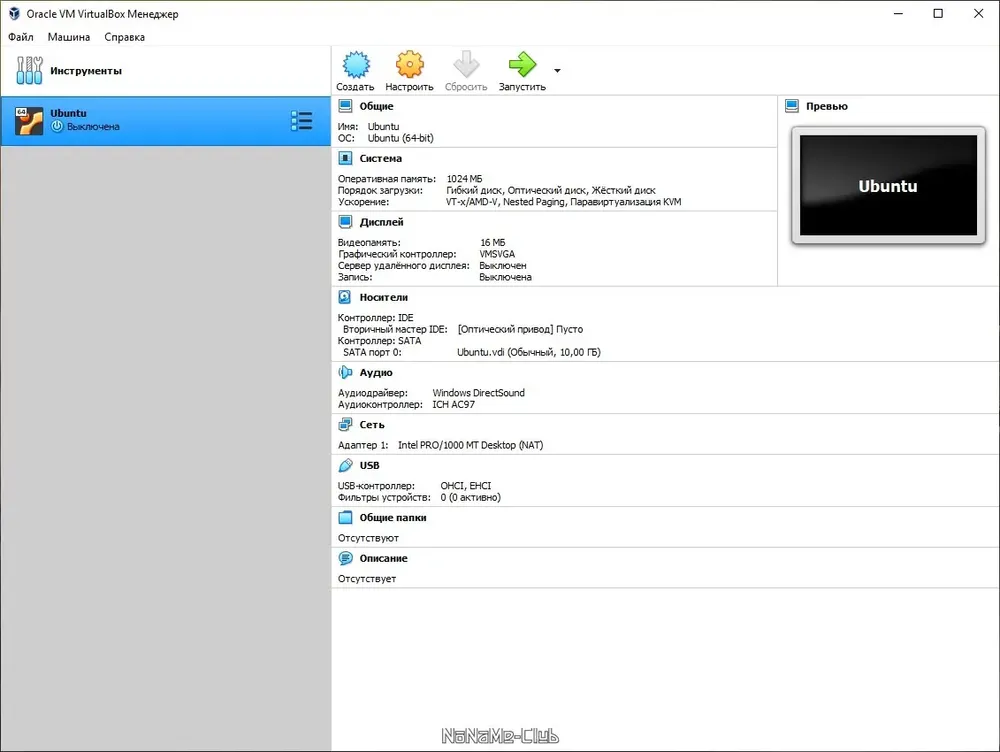1000x752 pixels.
Task: Open the Сеть settings heading link
Action: [372, 425]
